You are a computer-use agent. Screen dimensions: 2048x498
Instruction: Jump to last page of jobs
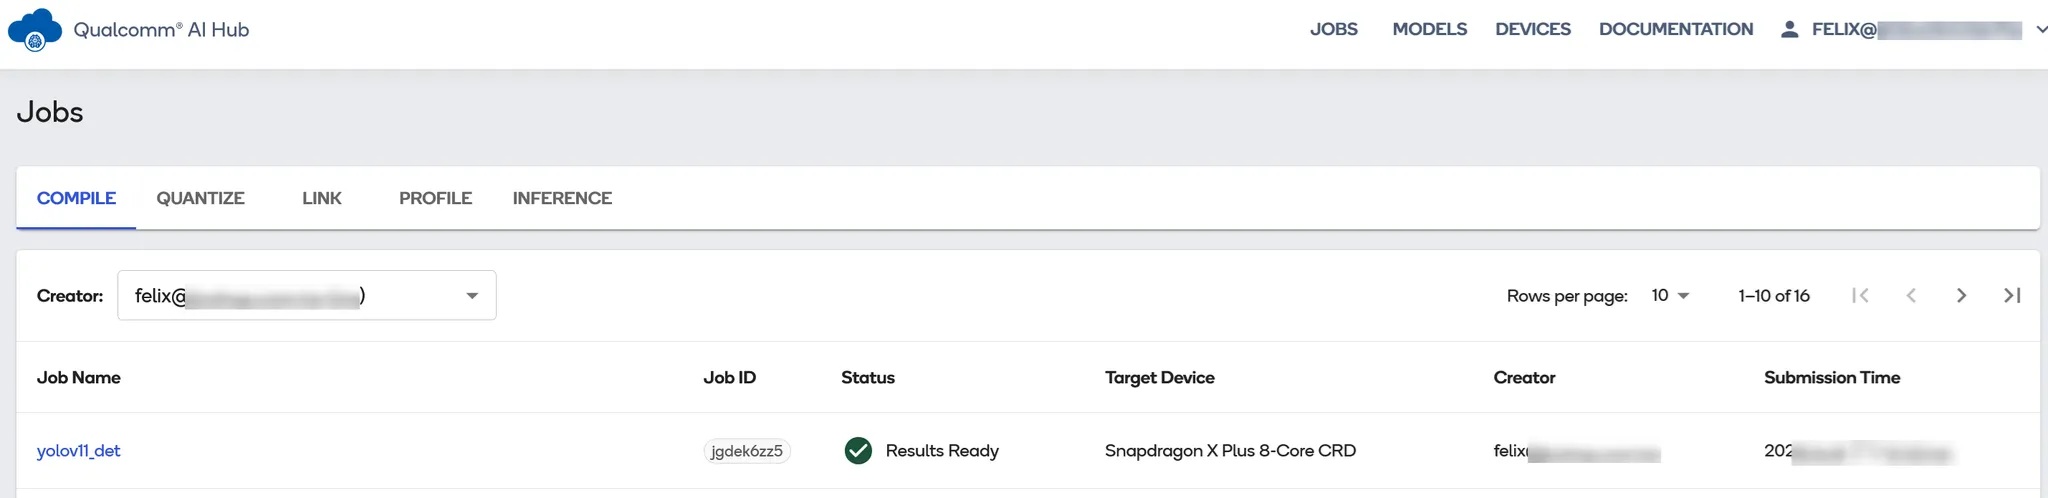pyautogui.click(x=2012, y=295)
